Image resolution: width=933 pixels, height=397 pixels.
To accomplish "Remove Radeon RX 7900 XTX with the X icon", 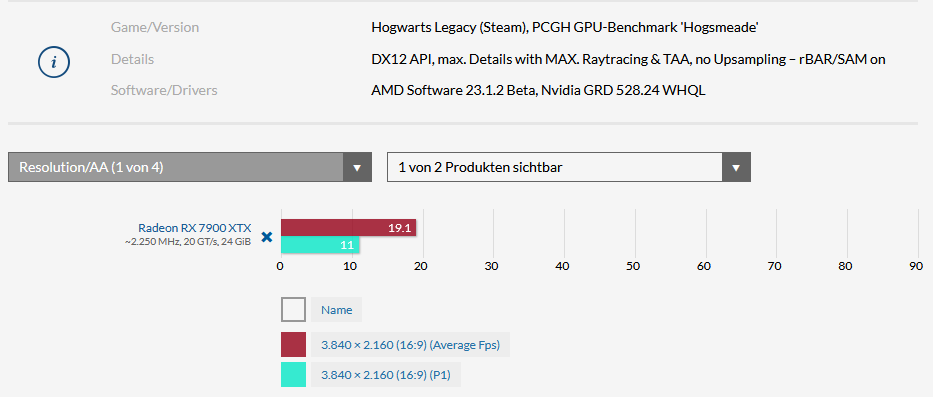I will click(x=267, y=236).
